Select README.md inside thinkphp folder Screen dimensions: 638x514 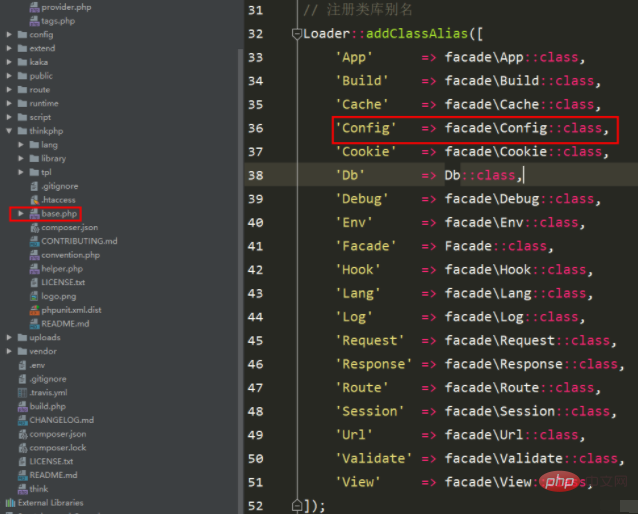click(x=65, y=324)
